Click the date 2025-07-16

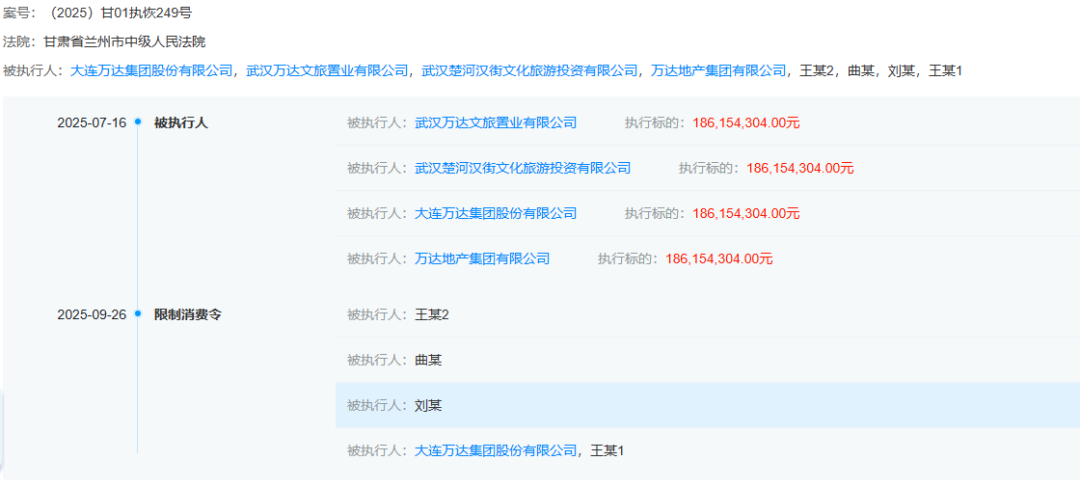tap(92, 123)
